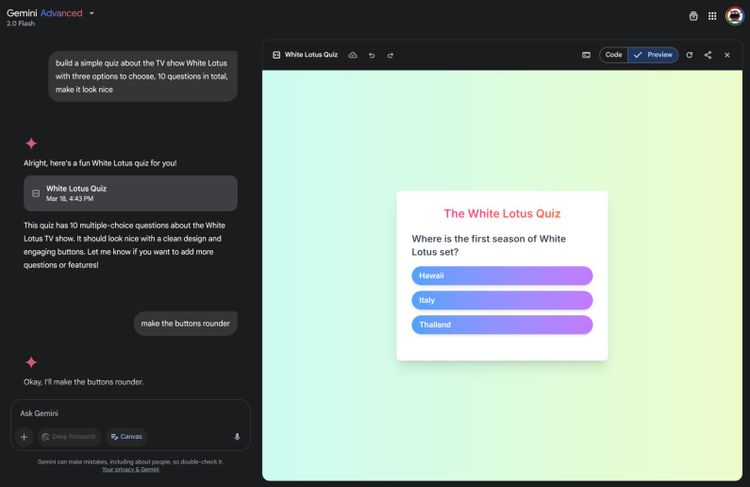Switch to the Preview view
The height and width of the screenshot is (487, 750).
point(653,55)
